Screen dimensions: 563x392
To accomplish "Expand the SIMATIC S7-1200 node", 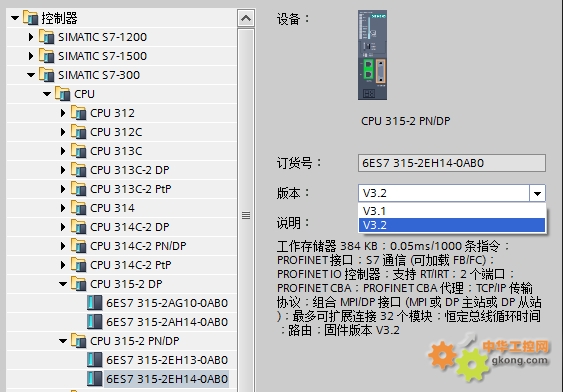I will (31, 37).
